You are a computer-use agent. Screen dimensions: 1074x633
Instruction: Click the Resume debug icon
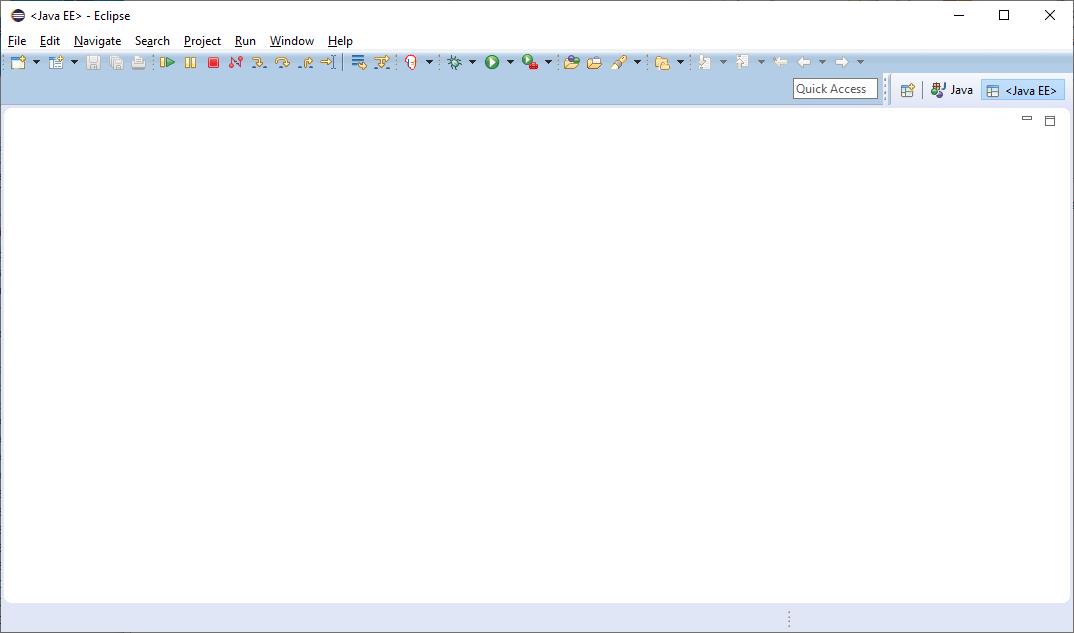click(x=167, y=62)
